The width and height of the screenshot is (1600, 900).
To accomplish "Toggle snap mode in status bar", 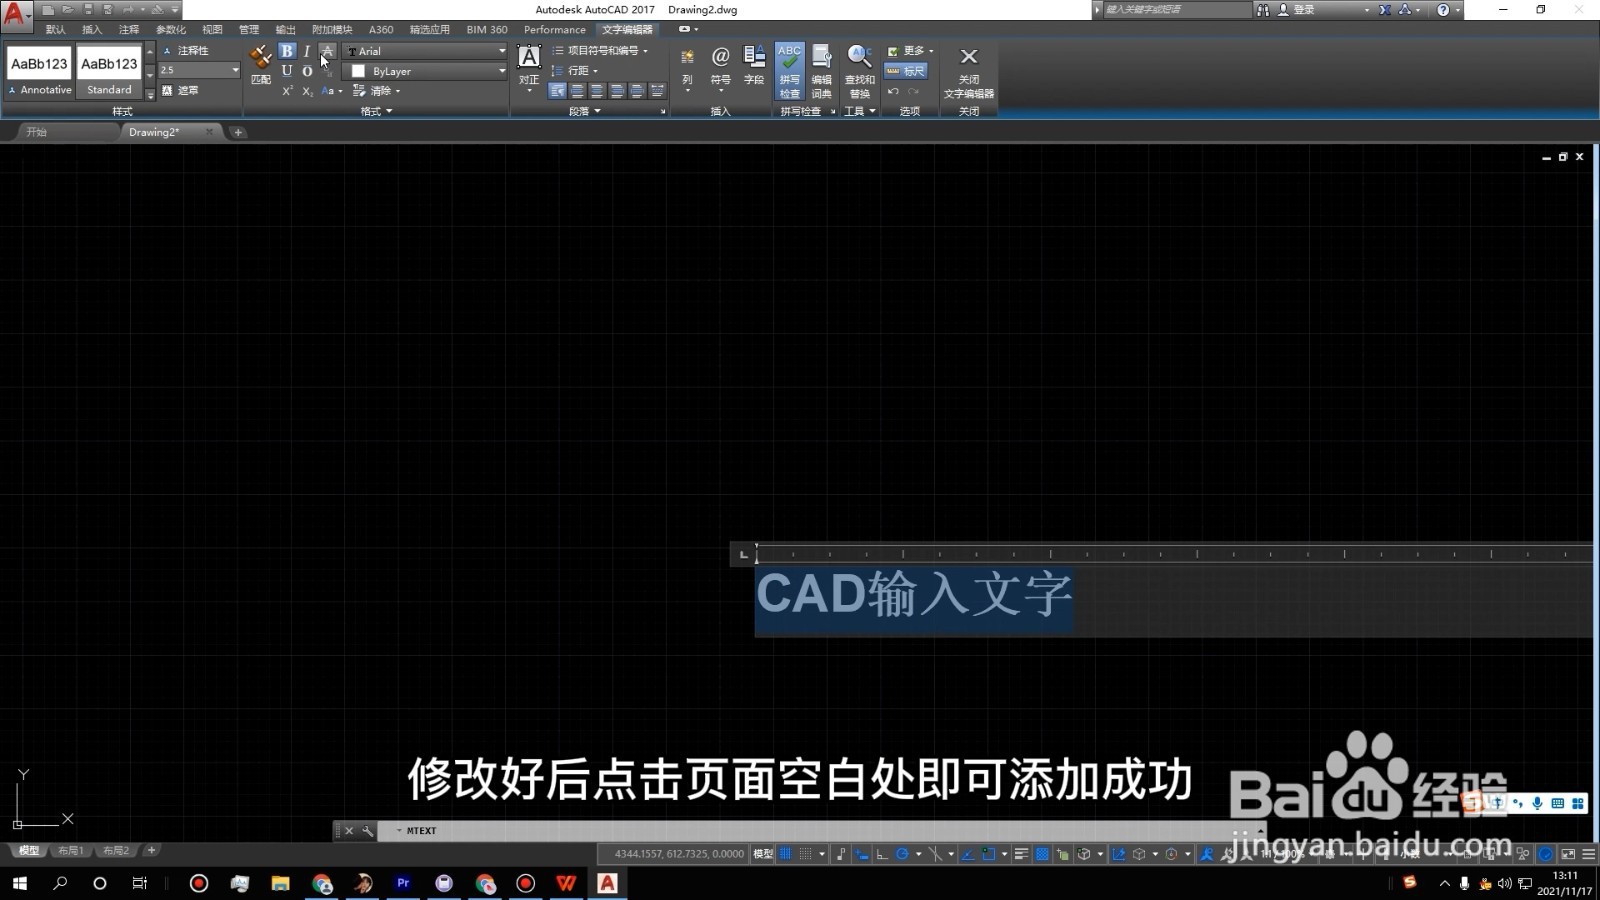I will point(806,854).
